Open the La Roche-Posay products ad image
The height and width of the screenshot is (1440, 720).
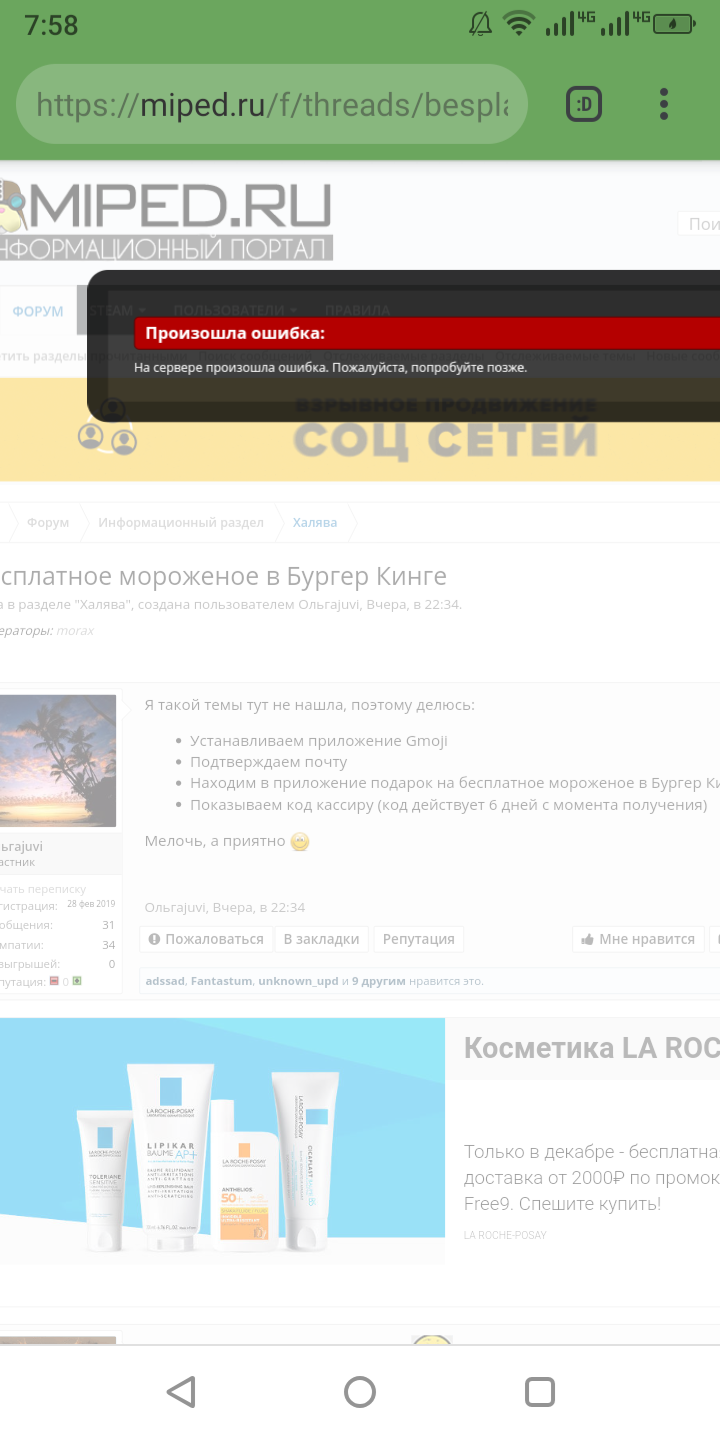(222, 1141)
